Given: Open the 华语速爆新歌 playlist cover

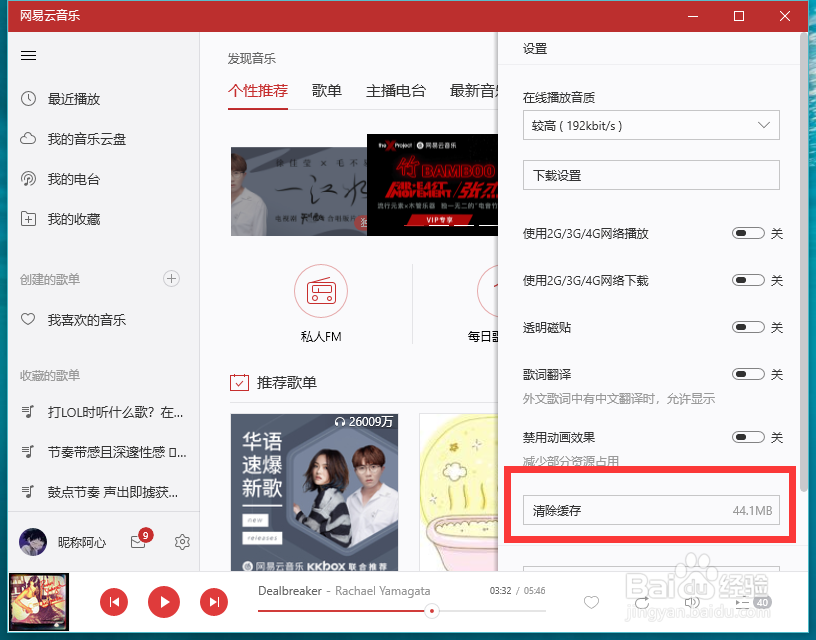Looking at the screenshot, I should point(314,492).
